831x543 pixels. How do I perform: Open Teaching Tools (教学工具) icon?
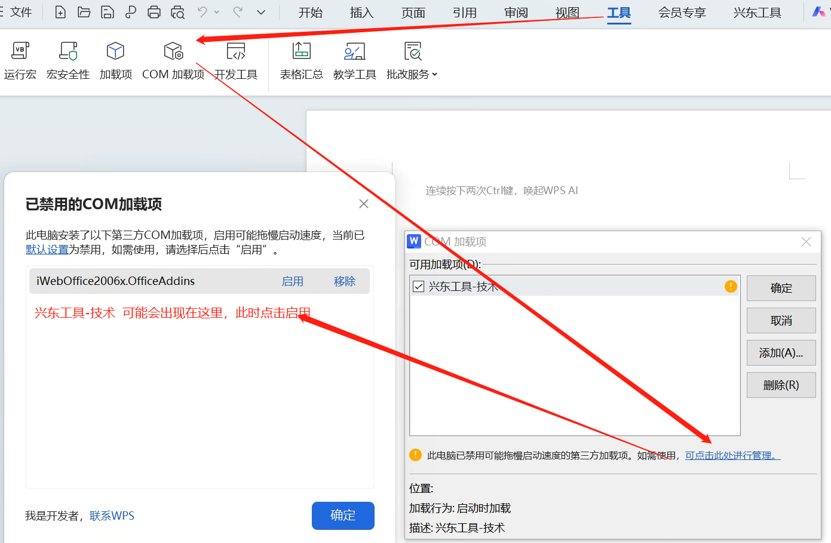tap(354, 60)
